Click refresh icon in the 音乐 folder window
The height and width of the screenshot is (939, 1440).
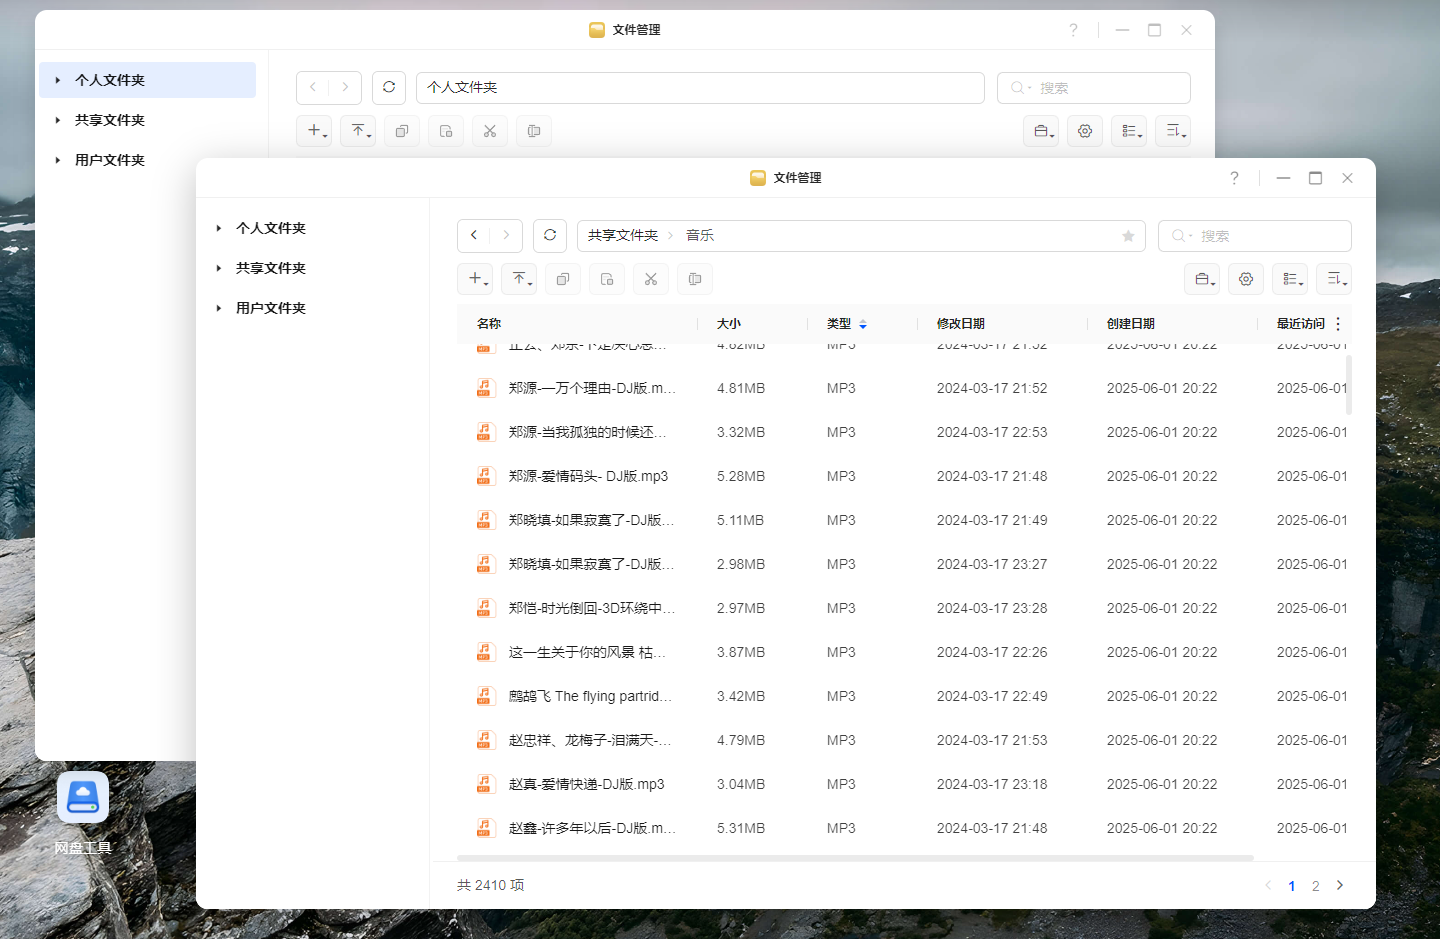click(x=550, y=236)
